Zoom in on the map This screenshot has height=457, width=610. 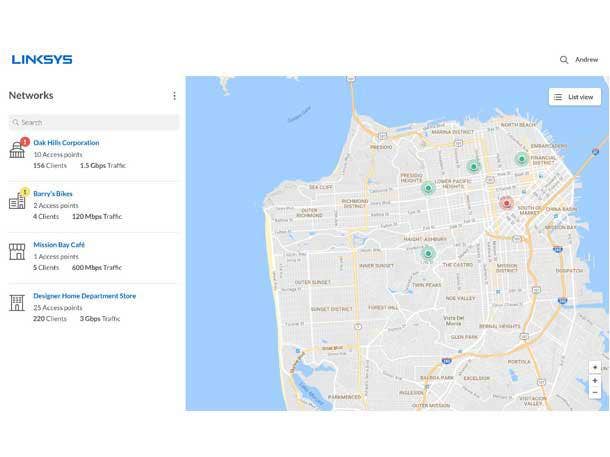click(x=595, y=380)
